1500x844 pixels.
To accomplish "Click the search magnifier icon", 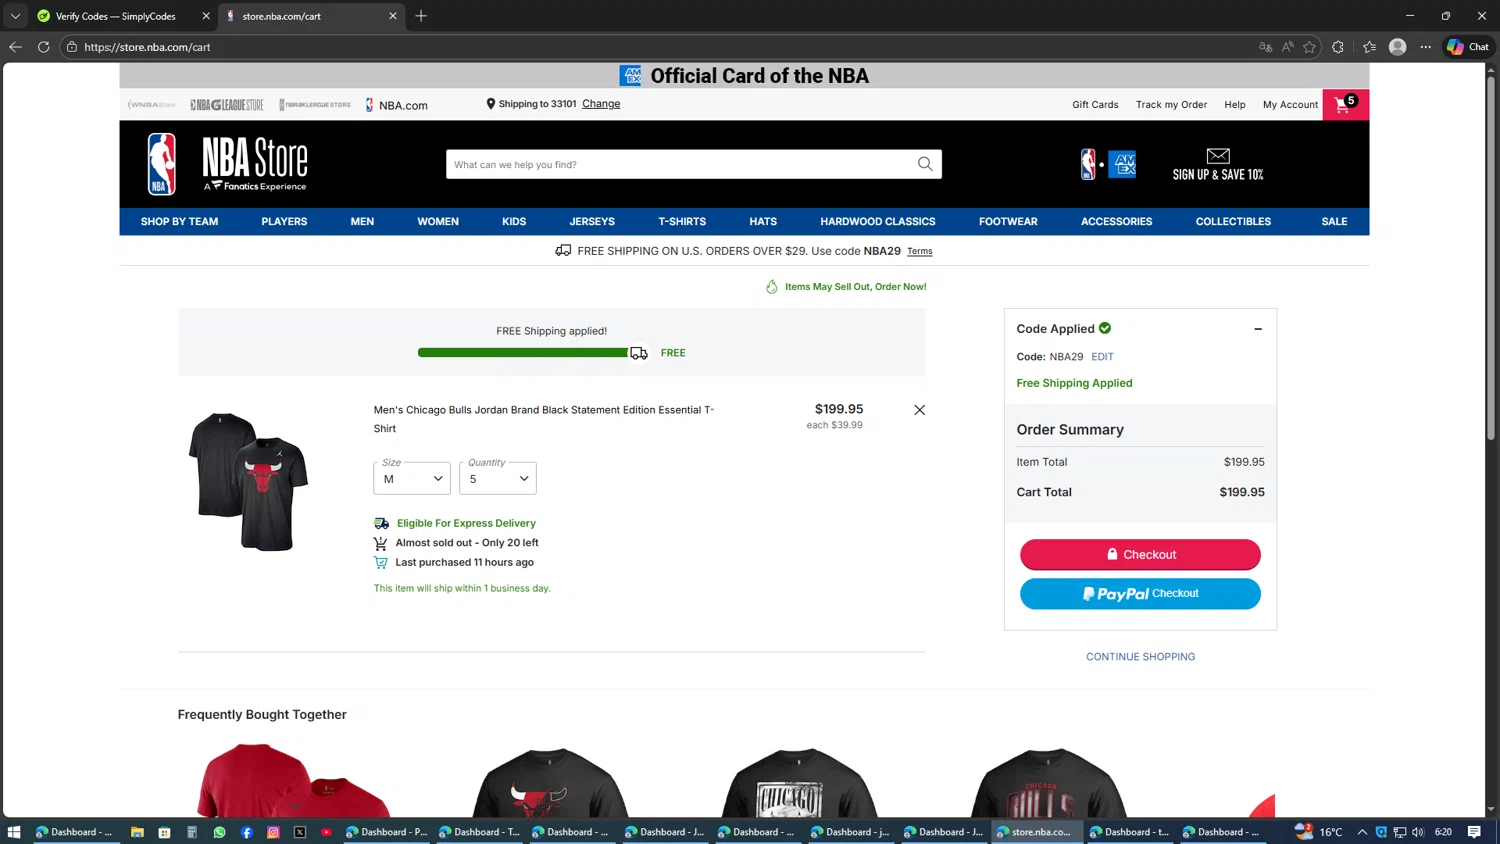I will tap(925, 164).
